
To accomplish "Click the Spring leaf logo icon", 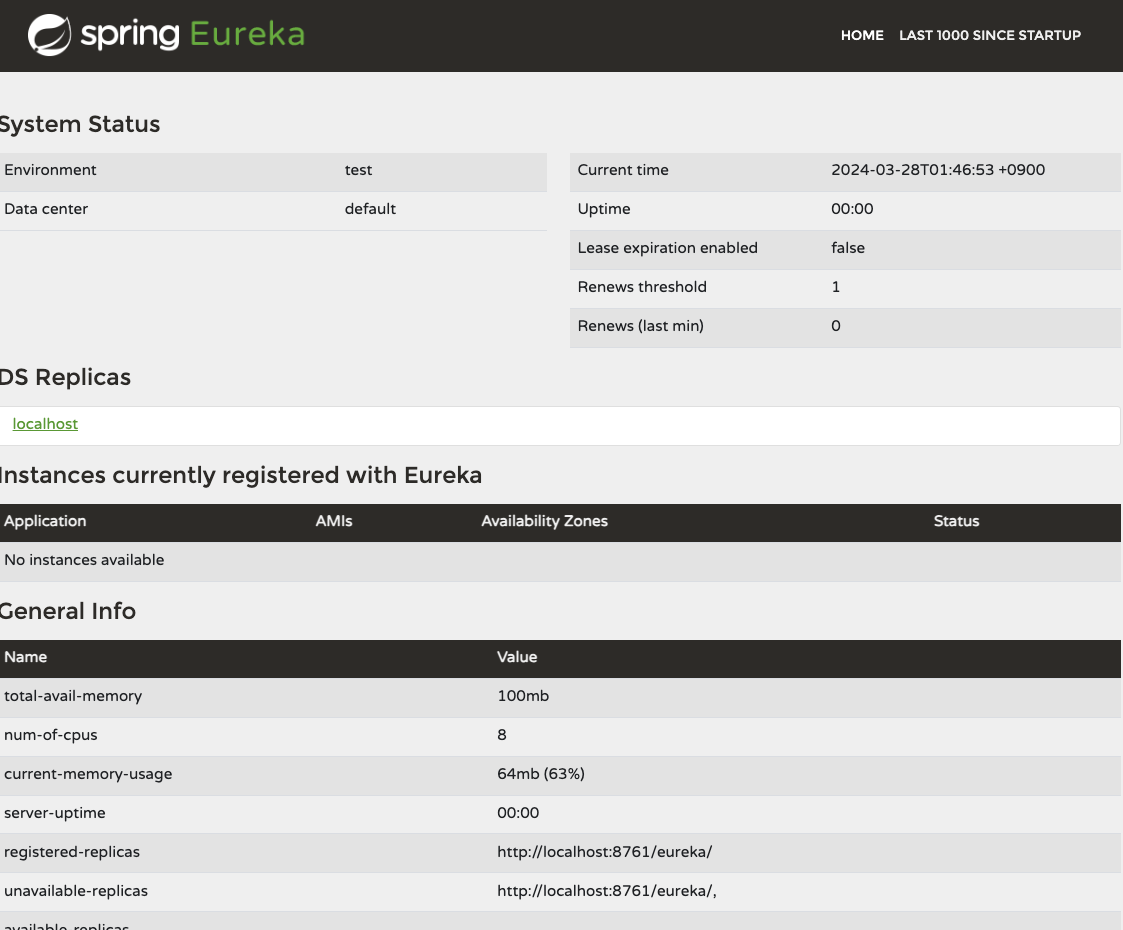I will pyautogui.click(x=49, y=35).
